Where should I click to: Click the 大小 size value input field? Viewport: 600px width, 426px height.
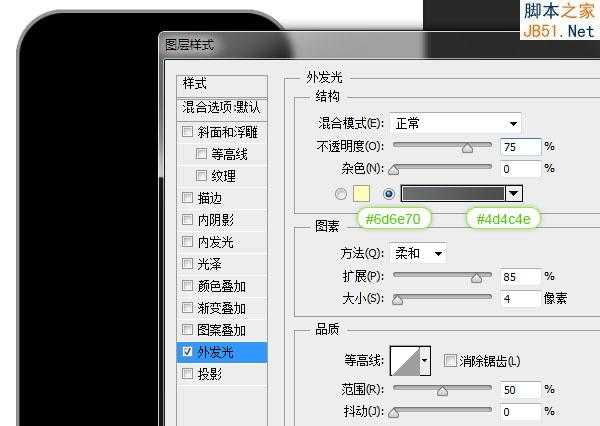pyautogui.click(x=520, y=298)
